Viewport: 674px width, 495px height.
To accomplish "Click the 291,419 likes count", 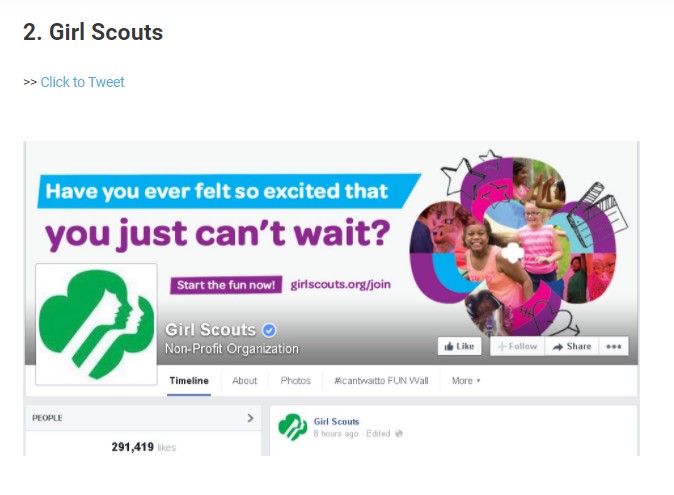I will click(x=144, y=447).
